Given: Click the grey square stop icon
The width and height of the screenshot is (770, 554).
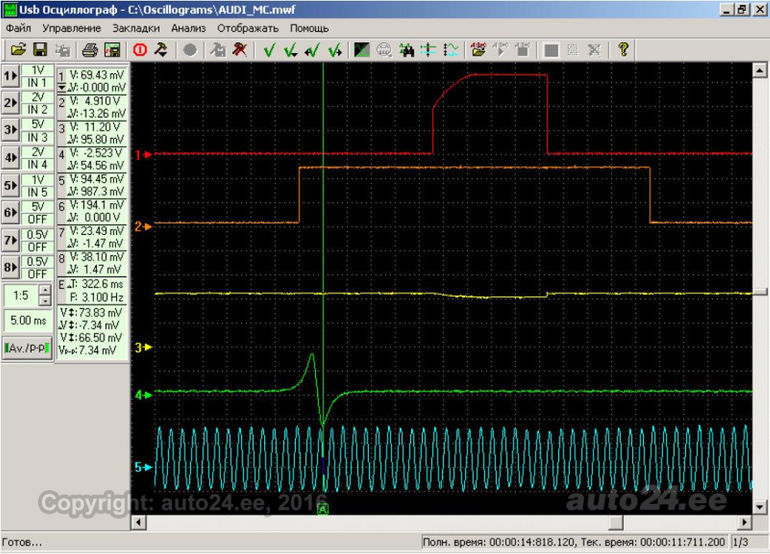Looking at the screenshot, I should click(x=551, y=50).
